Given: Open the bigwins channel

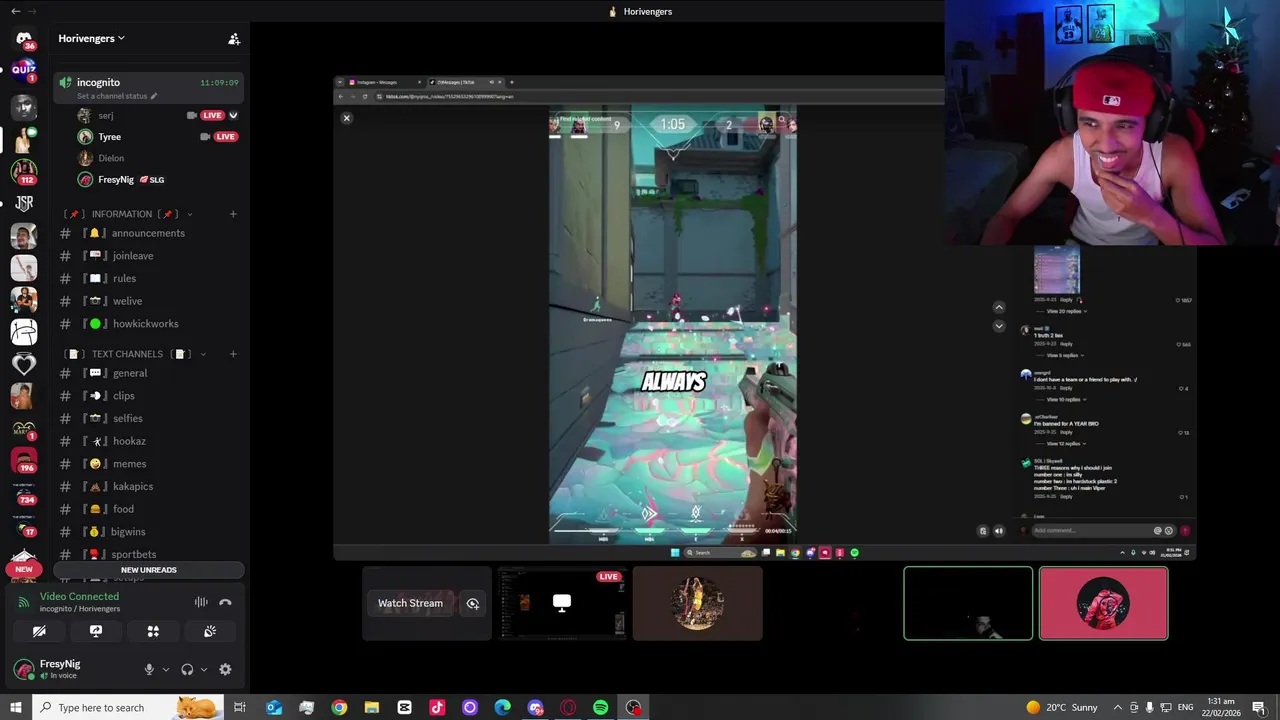Looking at the screenshot, I should [x=148, y=532].
